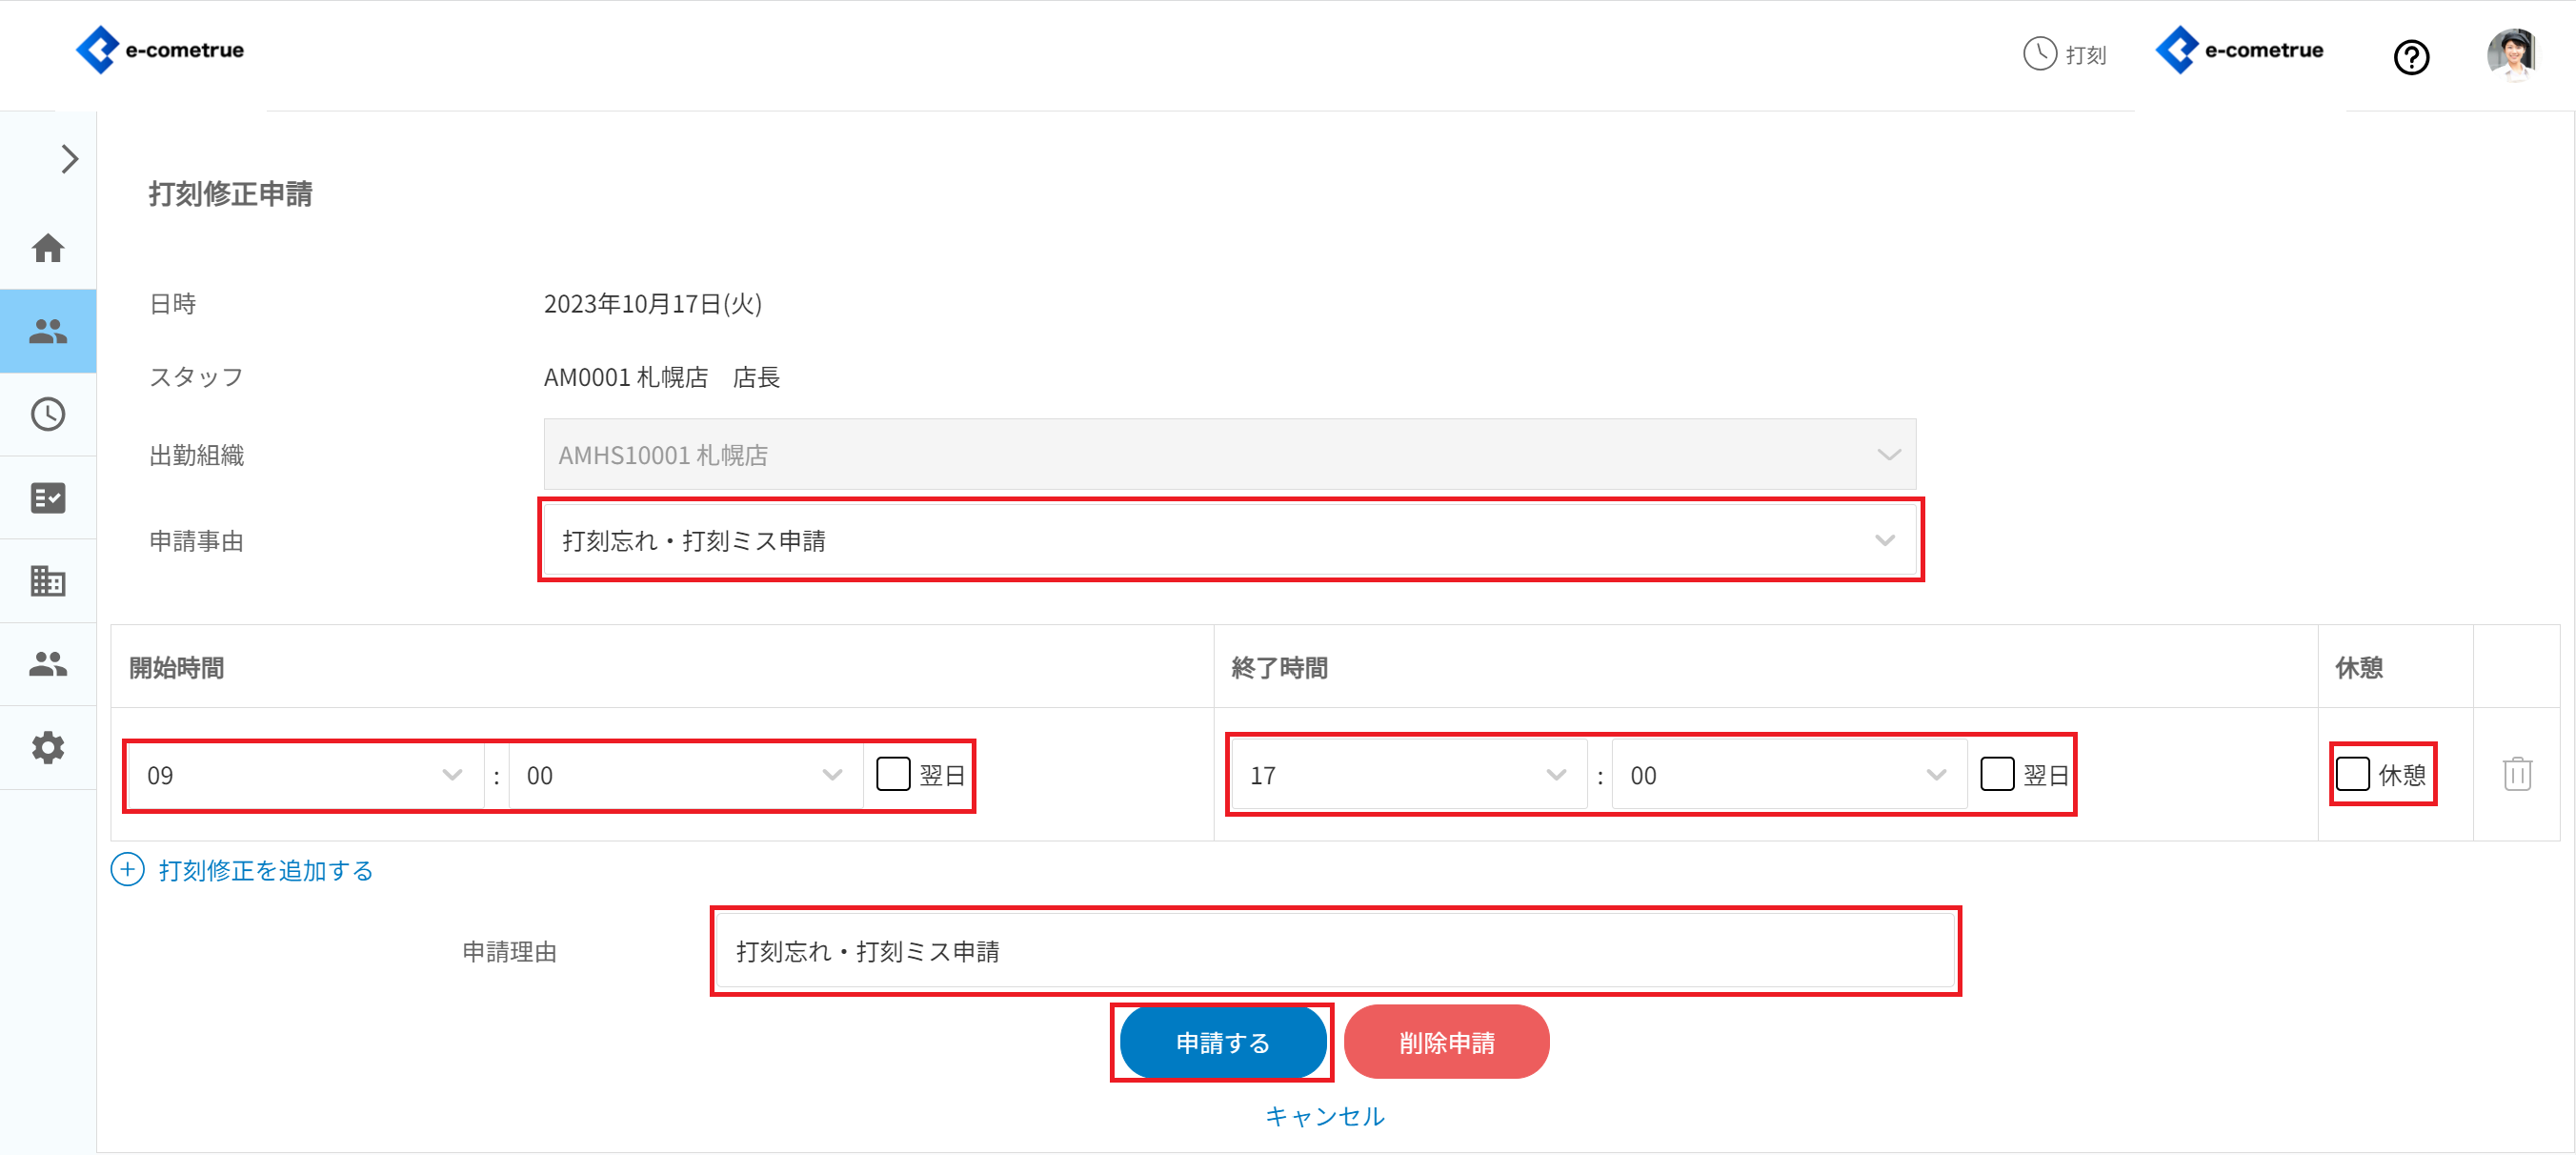Viewport: 2576px width, 1155px height.
Task: Click the 打刻 item in header
Action: point(2066,54)
